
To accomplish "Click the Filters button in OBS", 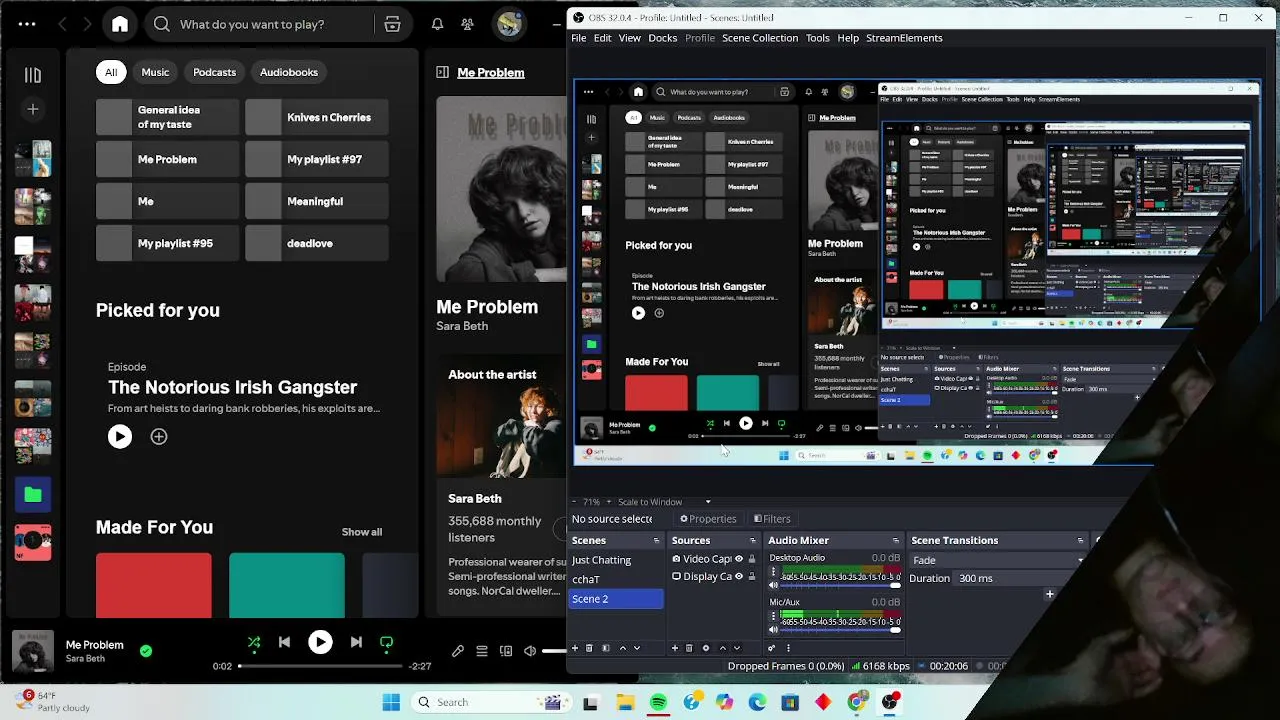I will point(772,519).
